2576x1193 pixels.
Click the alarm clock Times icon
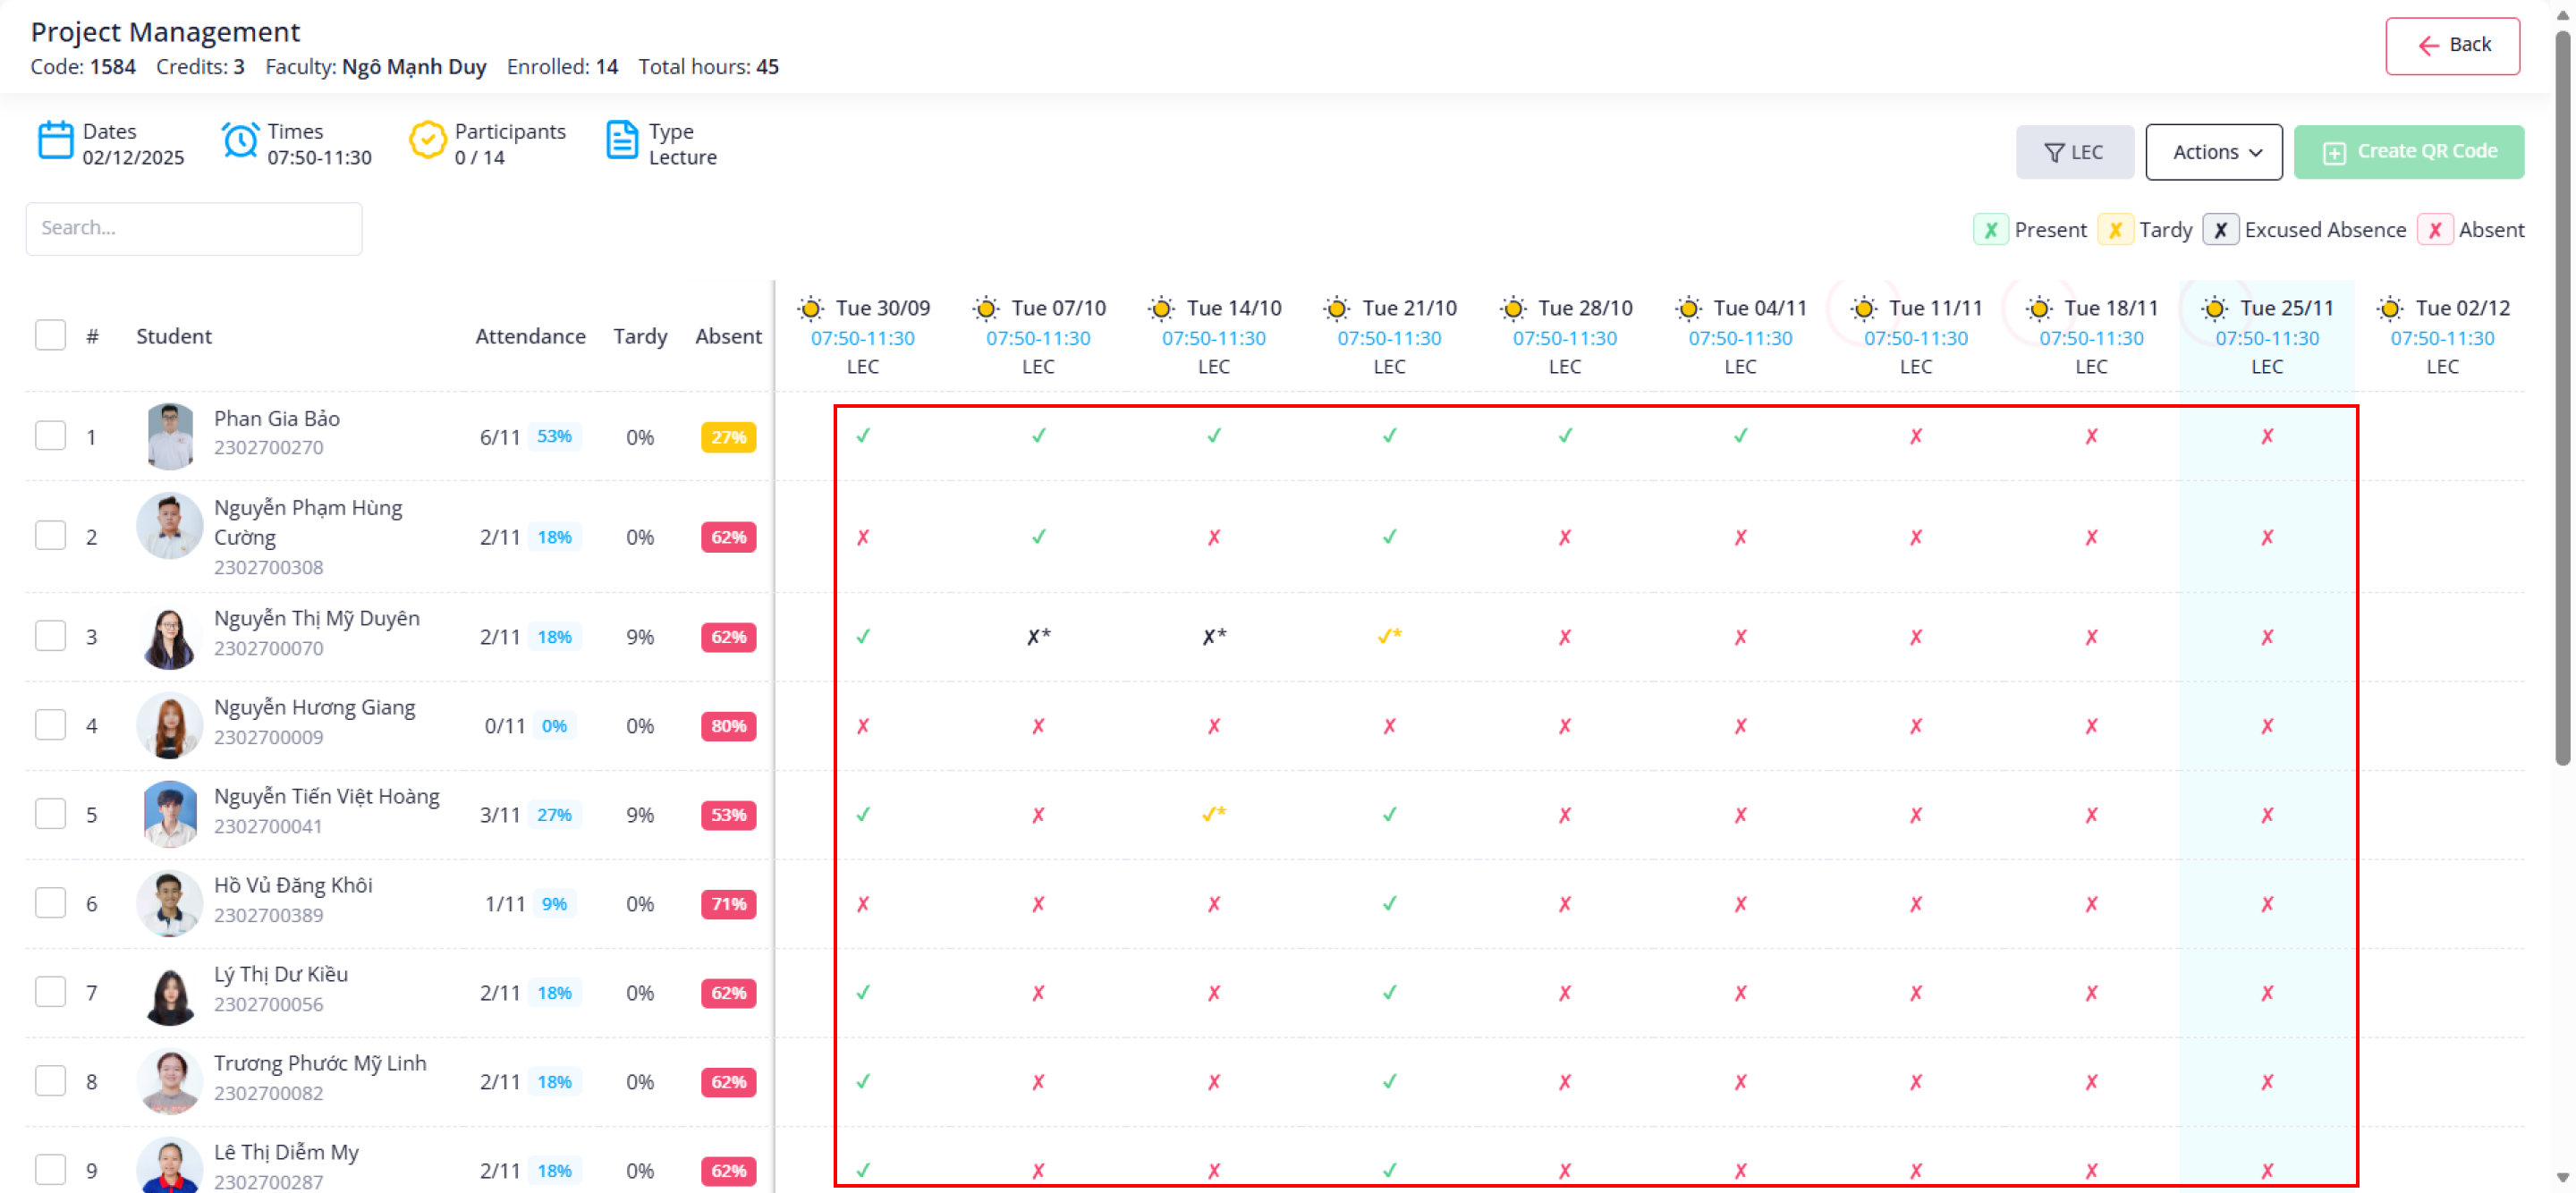(240, 141)
